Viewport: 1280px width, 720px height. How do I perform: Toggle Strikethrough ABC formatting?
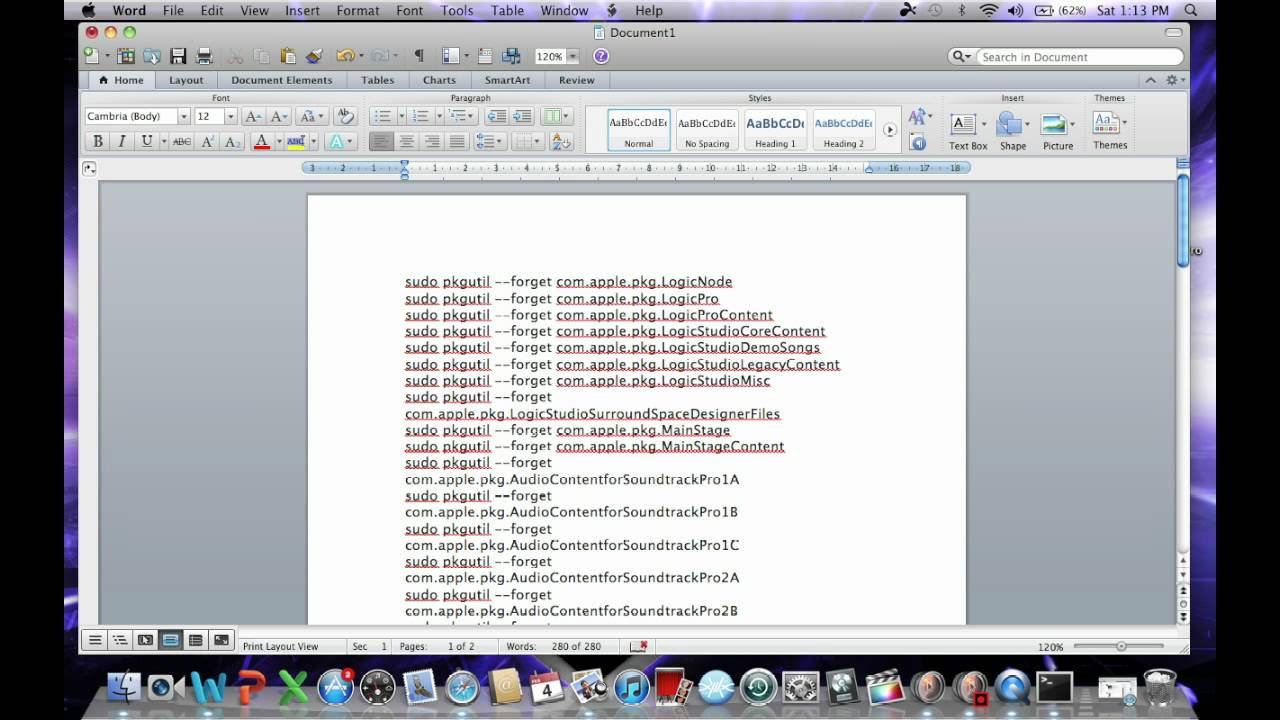pos(181,142)
